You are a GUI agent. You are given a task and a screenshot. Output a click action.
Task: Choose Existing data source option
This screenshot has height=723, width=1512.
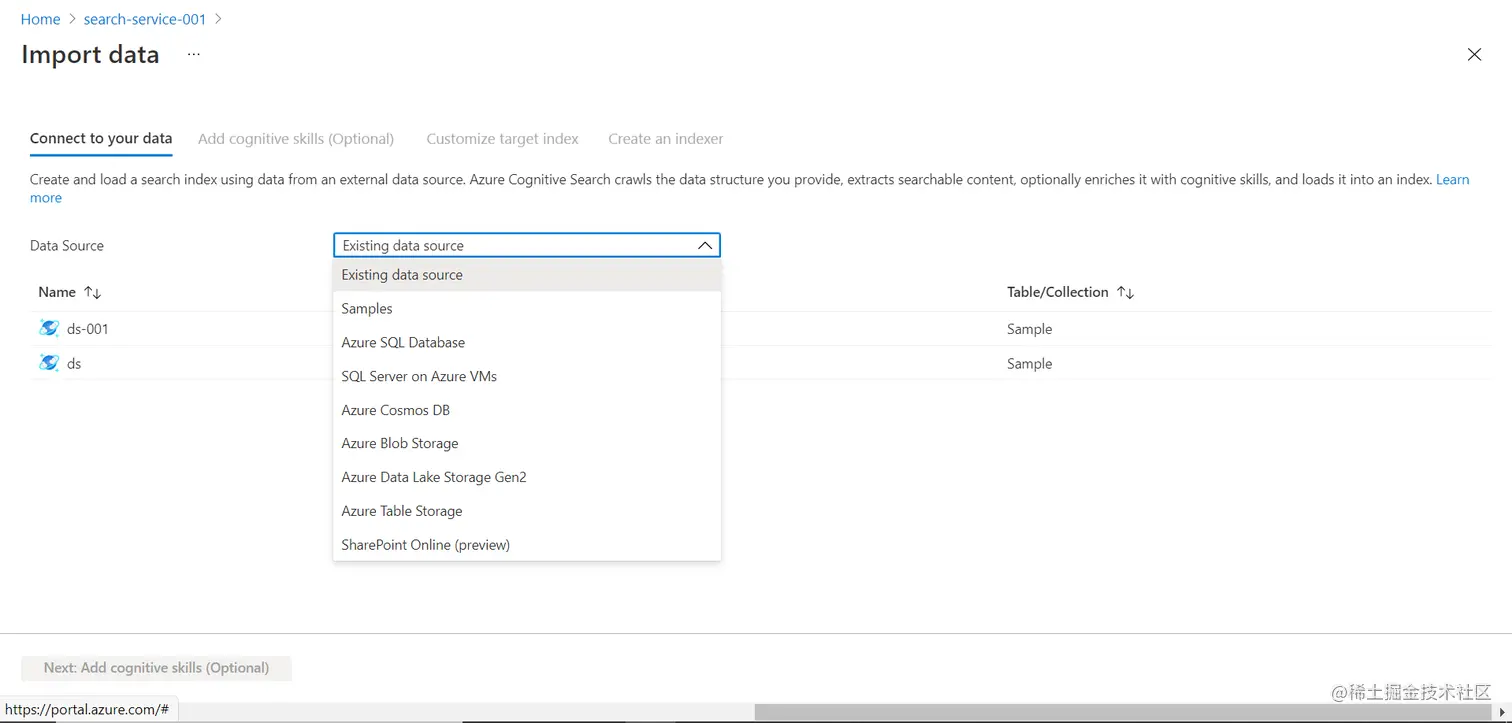527,275
